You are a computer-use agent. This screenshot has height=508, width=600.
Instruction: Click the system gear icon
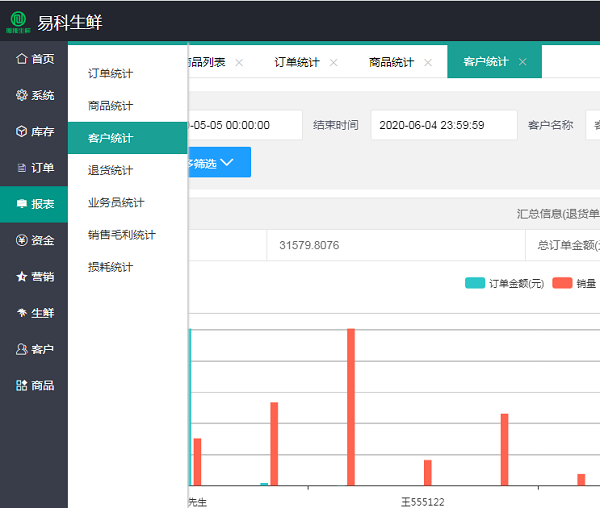coord(21,95)
